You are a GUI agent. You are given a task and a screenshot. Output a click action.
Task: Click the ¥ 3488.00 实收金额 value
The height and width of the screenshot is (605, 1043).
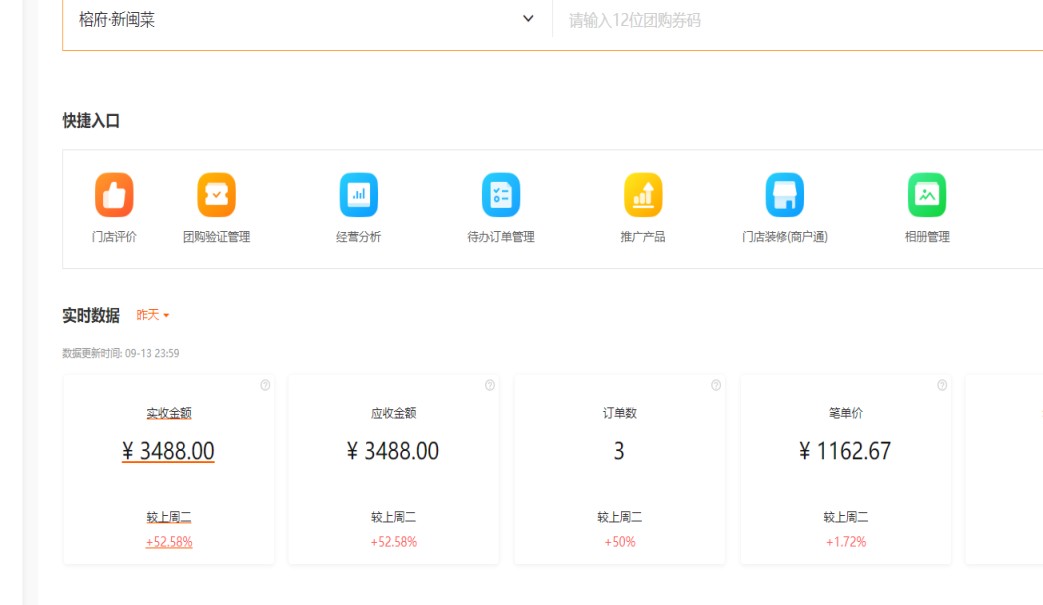168,451
